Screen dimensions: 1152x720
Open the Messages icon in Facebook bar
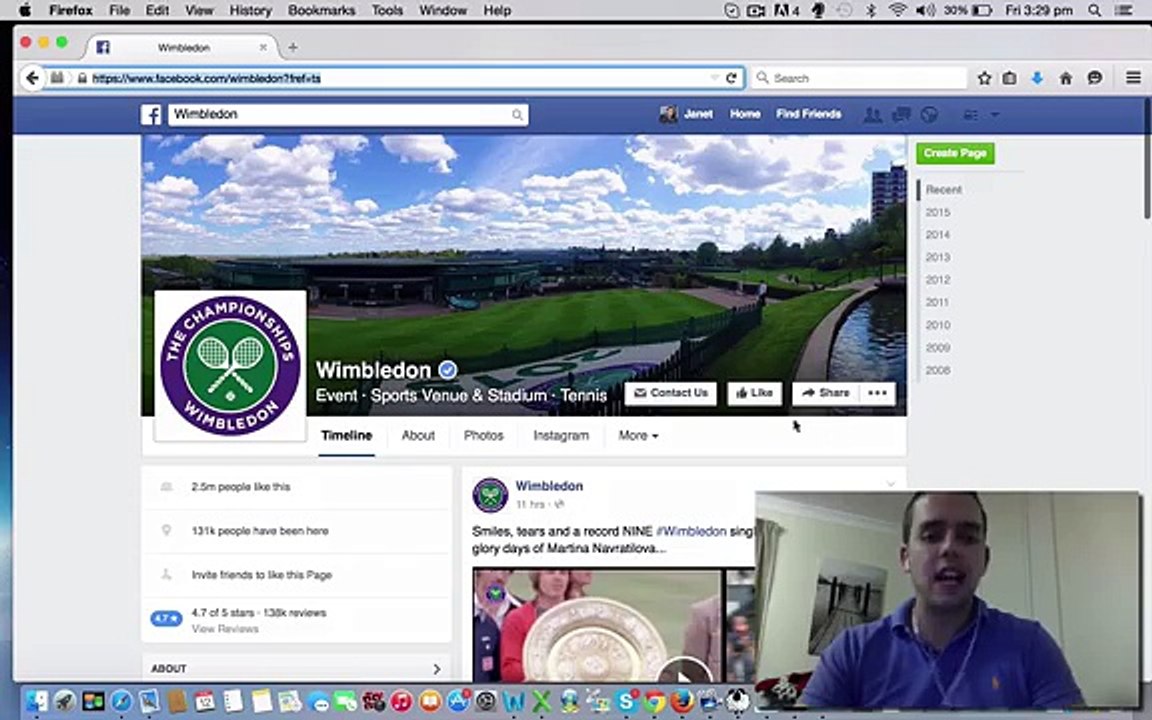click(901, 115)
